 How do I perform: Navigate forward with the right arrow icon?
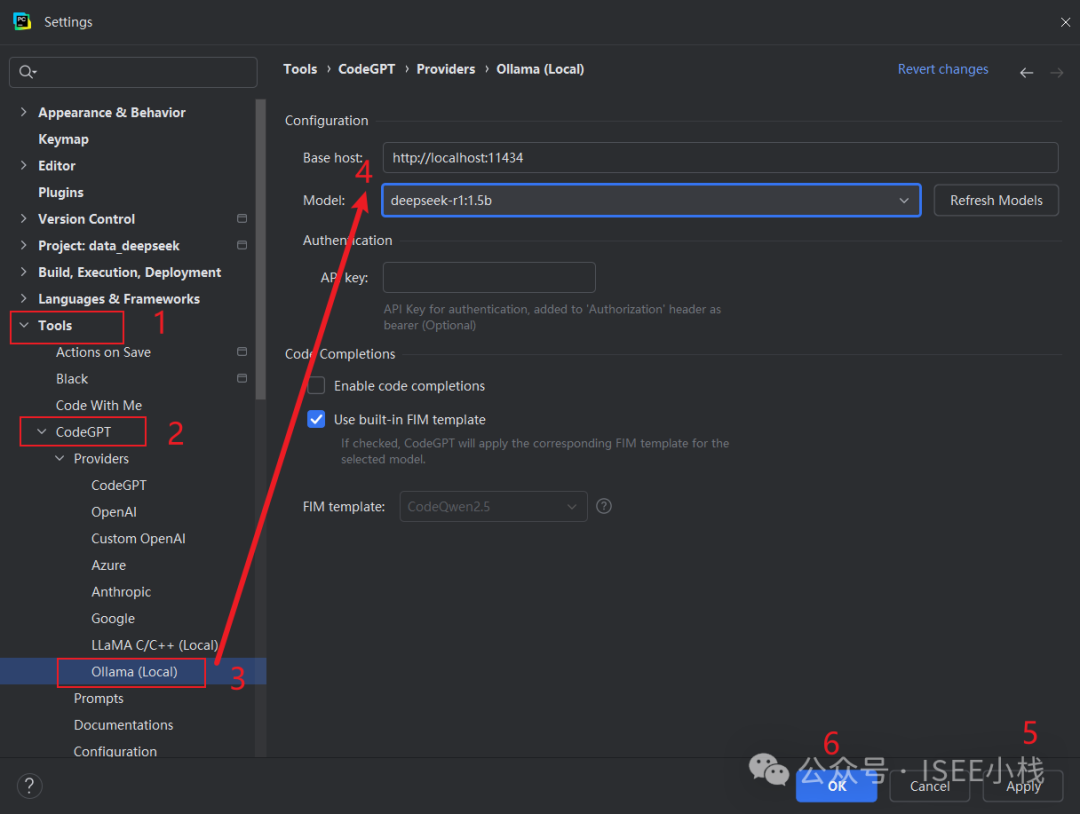[1057, 72]
